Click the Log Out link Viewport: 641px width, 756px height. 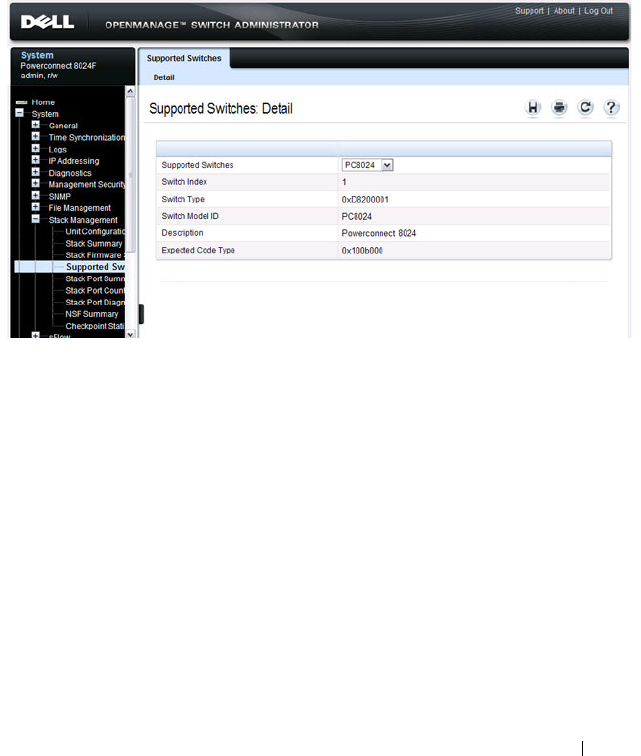tap(599, 11)
